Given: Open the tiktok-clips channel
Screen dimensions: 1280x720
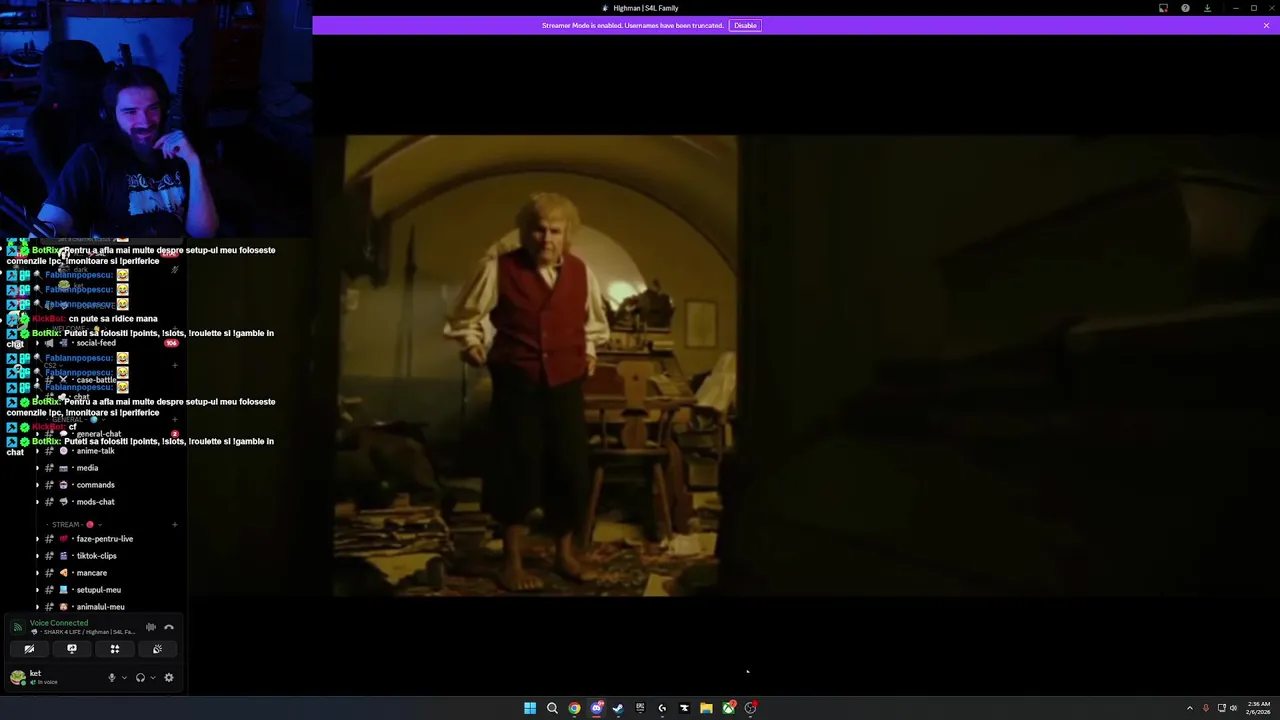Looking at the screenshot, I should pos(108,556).
